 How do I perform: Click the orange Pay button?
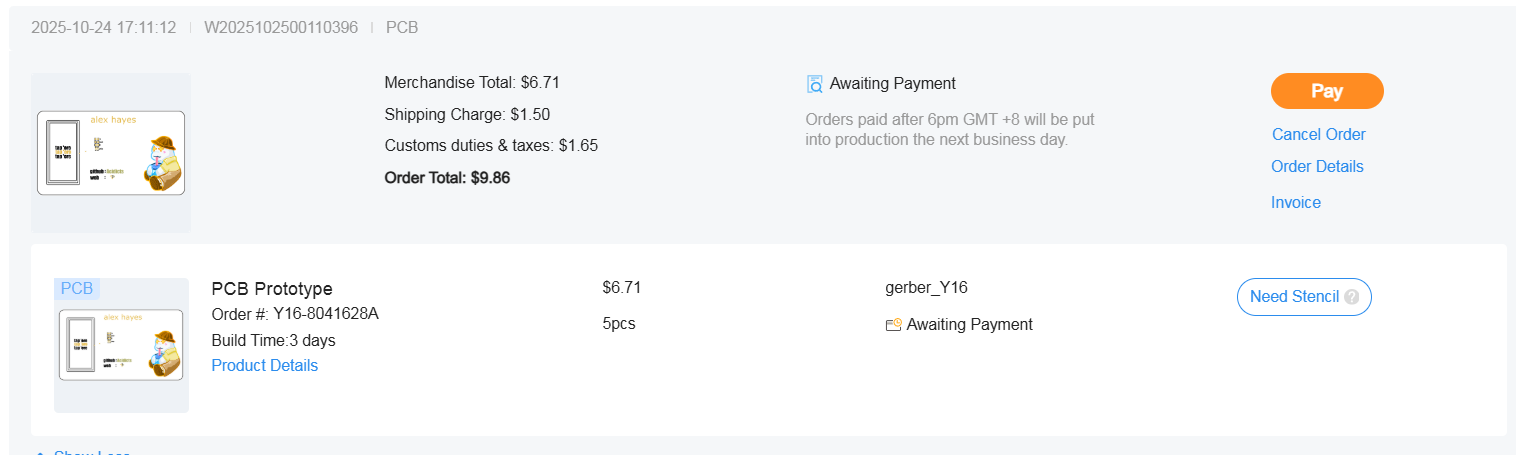[1326, 91]
